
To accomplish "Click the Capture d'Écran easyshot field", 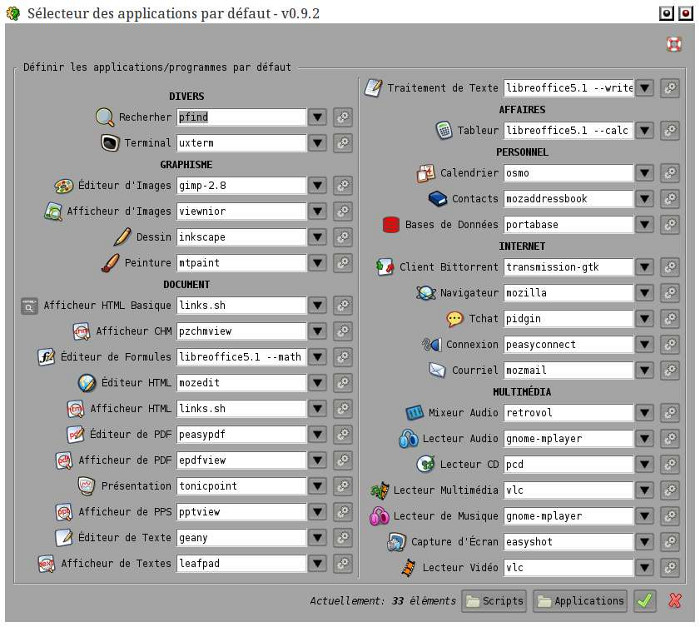I will tap(568, 541).
